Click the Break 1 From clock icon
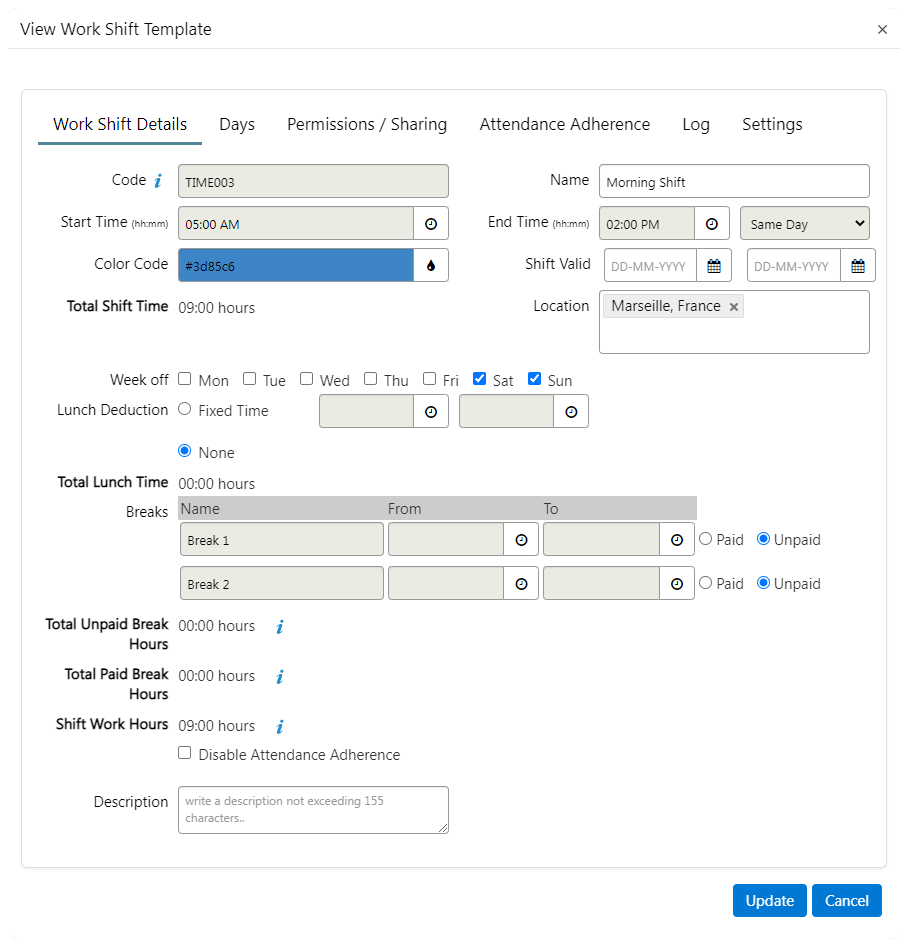Viewport: 909px width, 949px height. pos(521,540)
